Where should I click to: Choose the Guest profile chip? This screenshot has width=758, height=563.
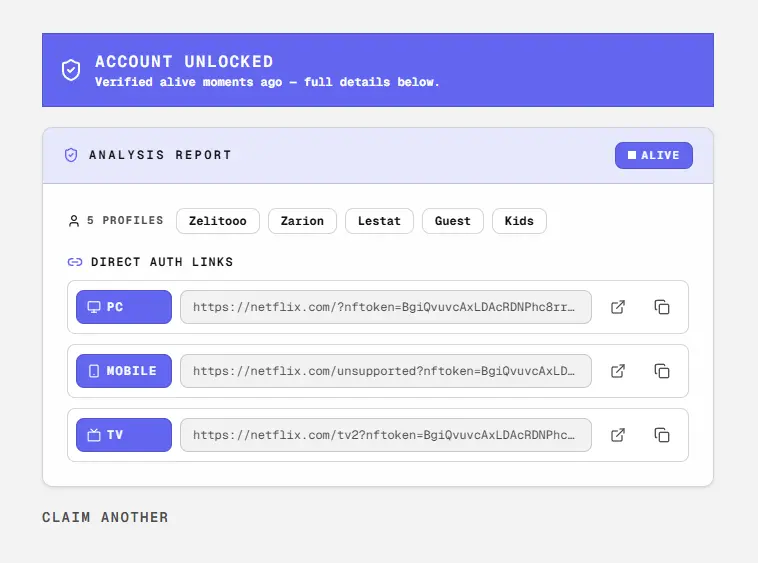(x=452, y=221)
